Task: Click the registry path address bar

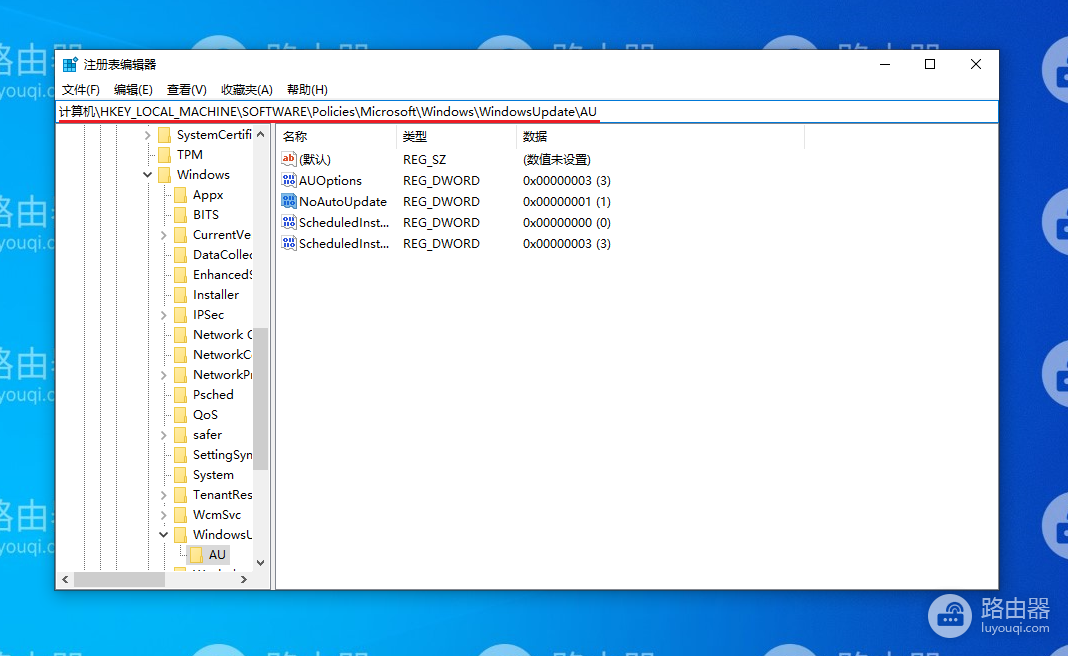Action: tap(527, 112)
